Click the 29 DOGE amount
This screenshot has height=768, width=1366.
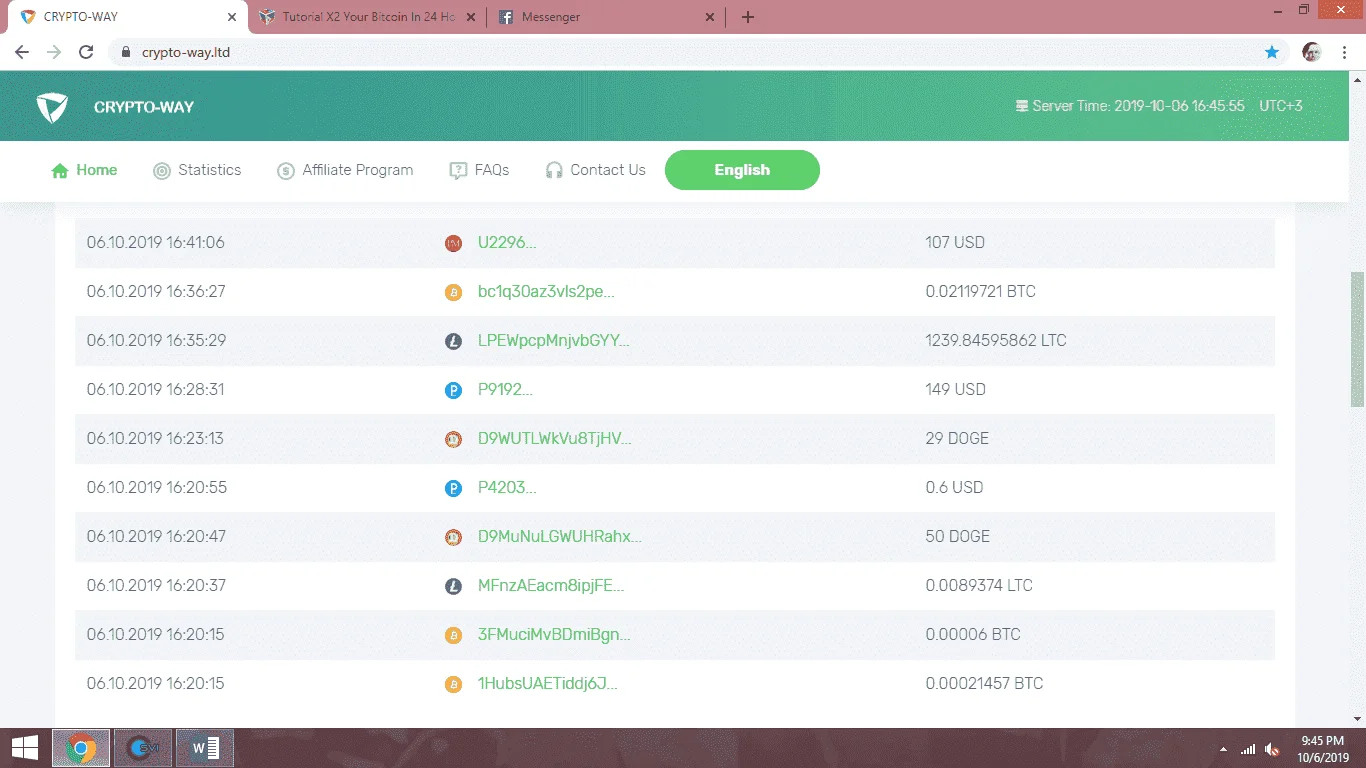click(x=957, y=439)
